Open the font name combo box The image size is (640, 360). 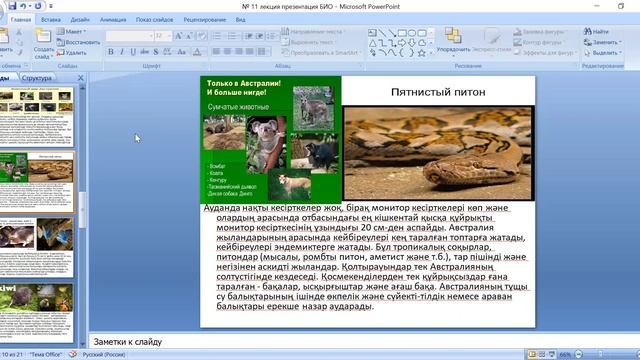(129, 36)
